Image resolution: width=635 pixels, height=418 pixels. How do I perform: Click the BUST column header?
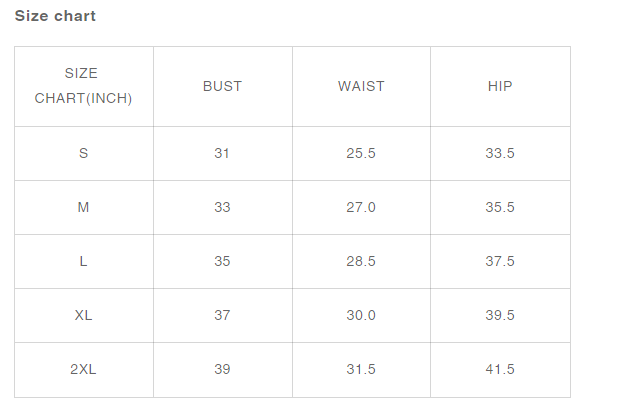pos(222,86)
